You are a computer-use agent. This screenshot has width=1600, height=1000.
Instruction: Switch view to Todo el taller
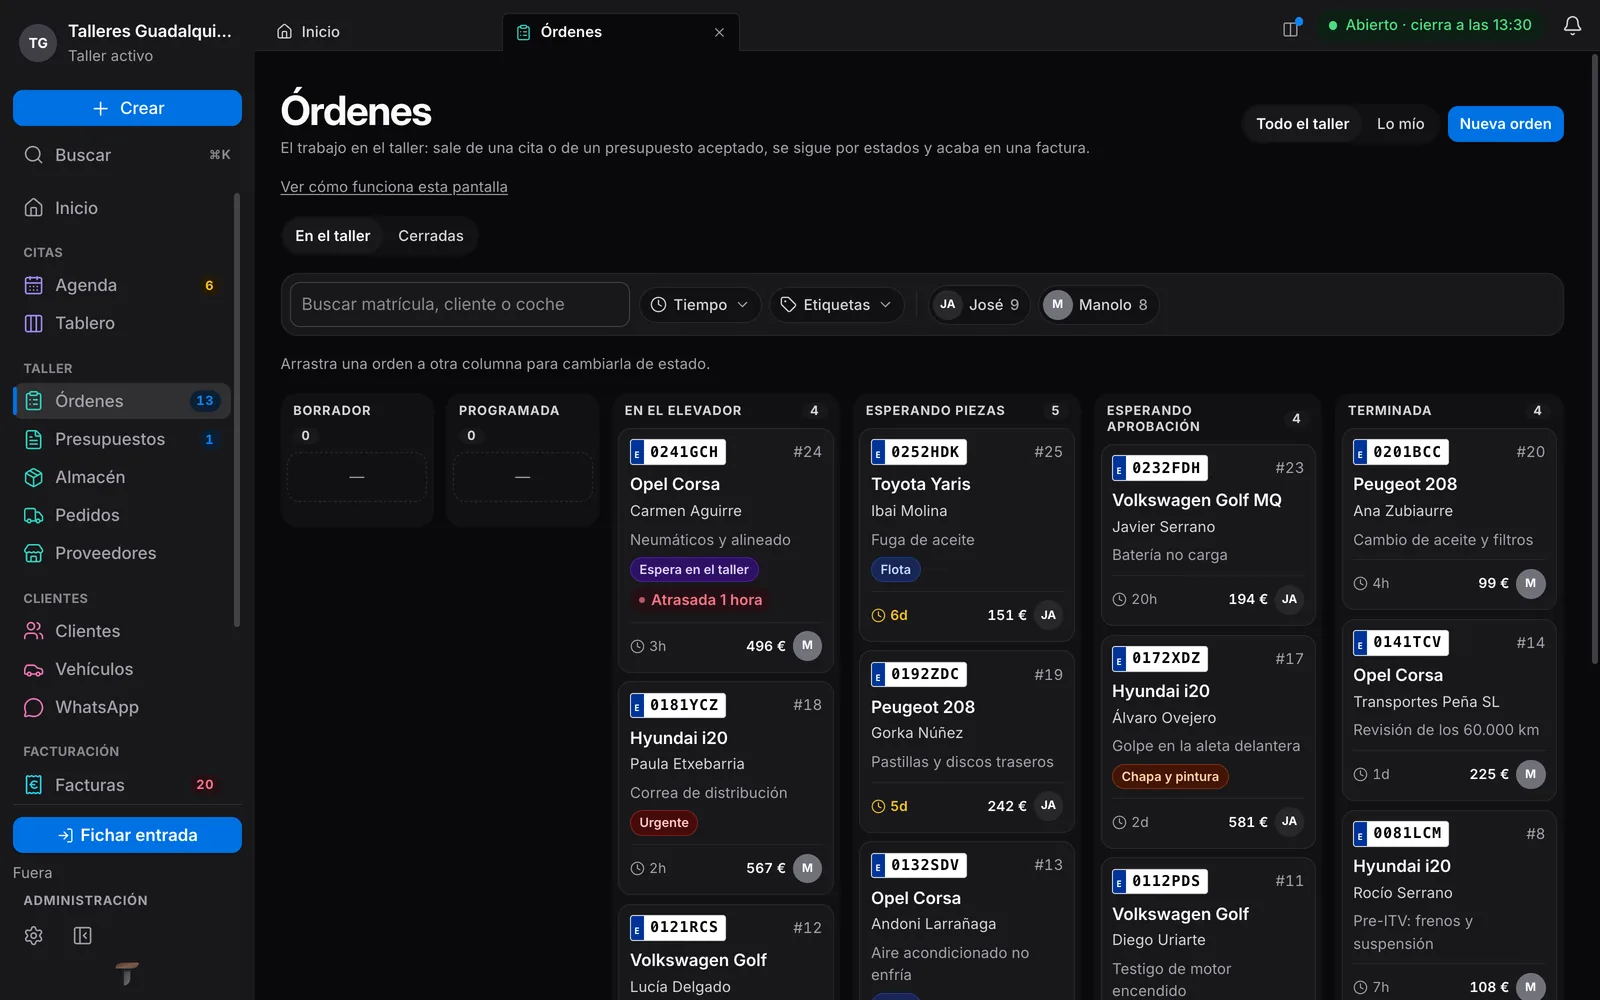point(1302,124)
